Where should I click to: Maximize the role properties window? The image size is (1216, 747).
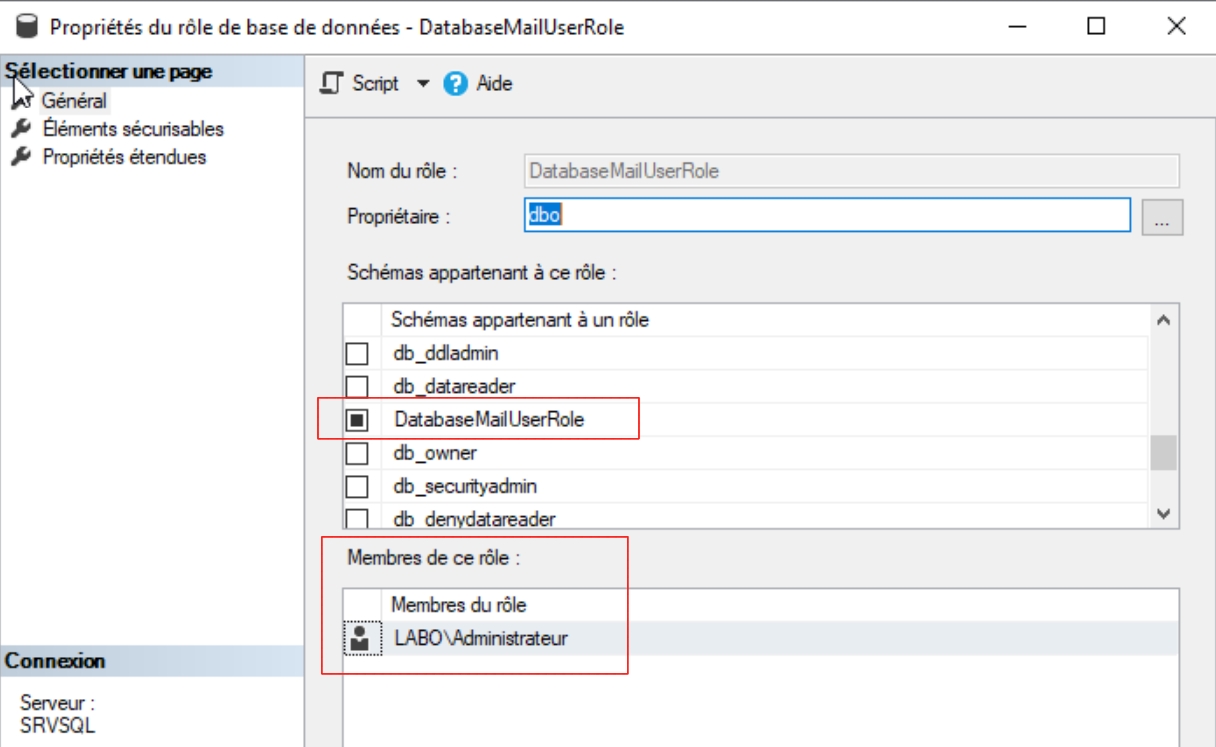[x=1096, y=27]
